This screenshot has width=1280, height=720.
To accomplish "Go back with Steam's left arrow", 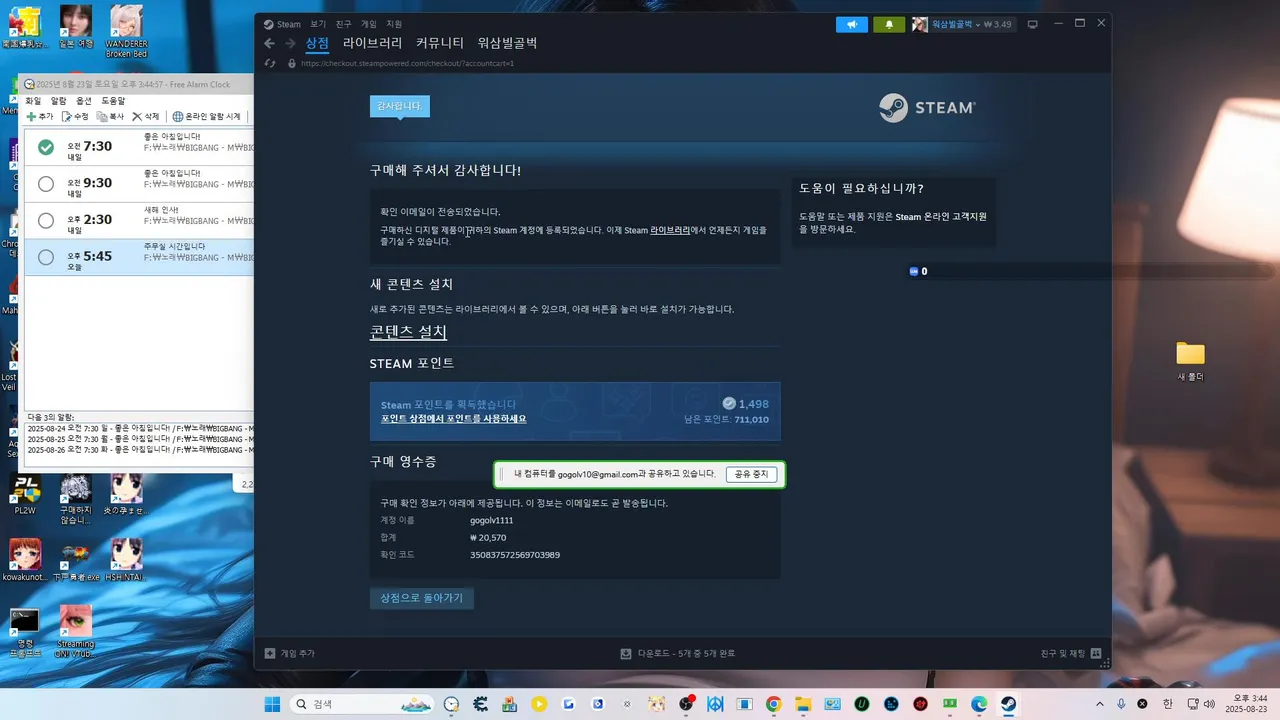I will tap(269, 43).
